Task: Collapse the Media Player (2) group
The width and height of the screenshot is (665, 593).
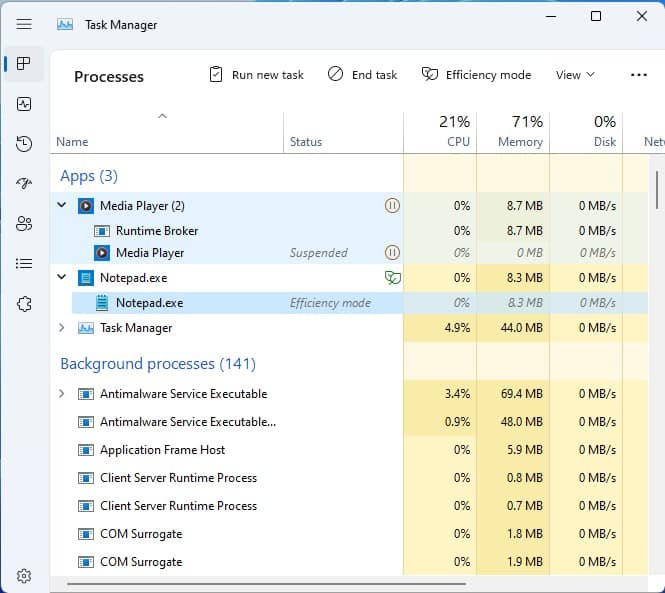Action: 61,205
